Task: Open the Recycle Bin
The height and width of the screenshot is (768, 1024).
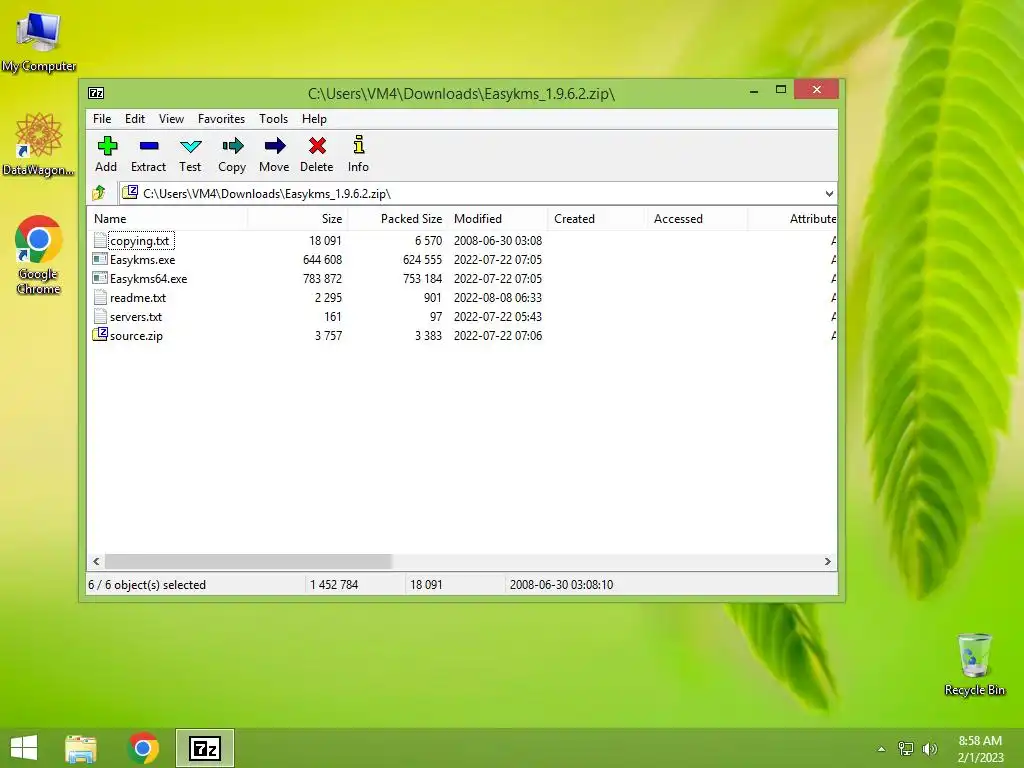Action: (x=974, y=664)
